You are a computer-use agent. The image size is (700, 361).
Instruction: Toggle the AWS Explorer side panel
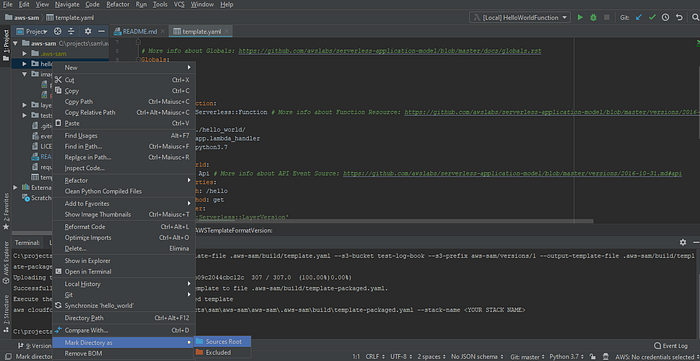(x=6, y=262)
